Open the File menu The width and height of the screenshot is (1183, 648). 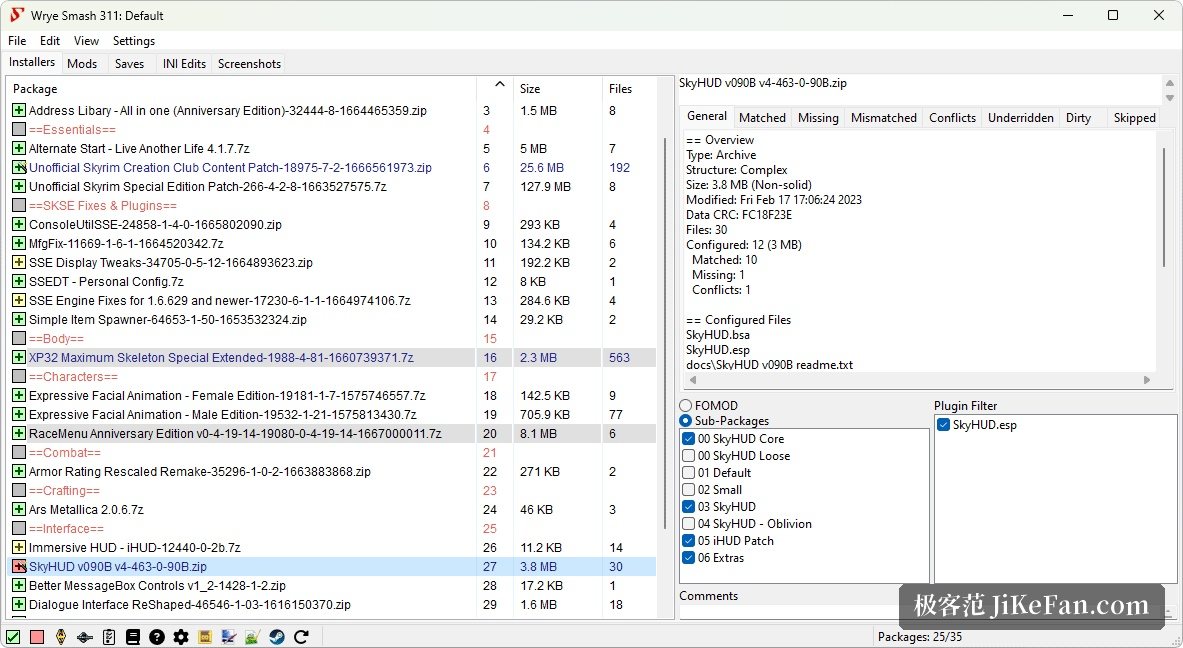17,41
